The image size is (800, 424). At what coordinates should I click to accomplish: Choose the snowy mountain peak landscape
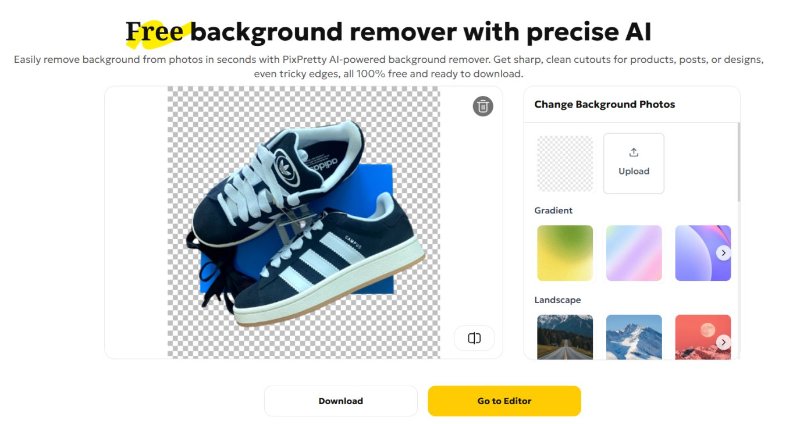tap(634, 337)
